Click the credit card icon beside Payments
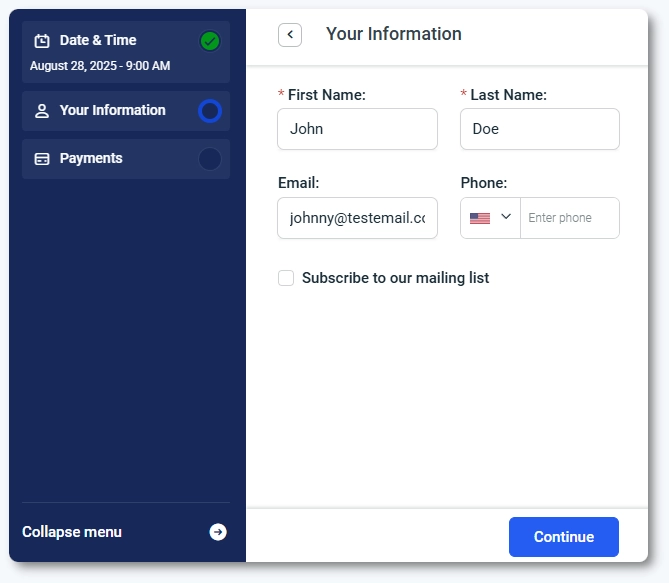The width and height of the screenshot is (669, 583). 42,159
